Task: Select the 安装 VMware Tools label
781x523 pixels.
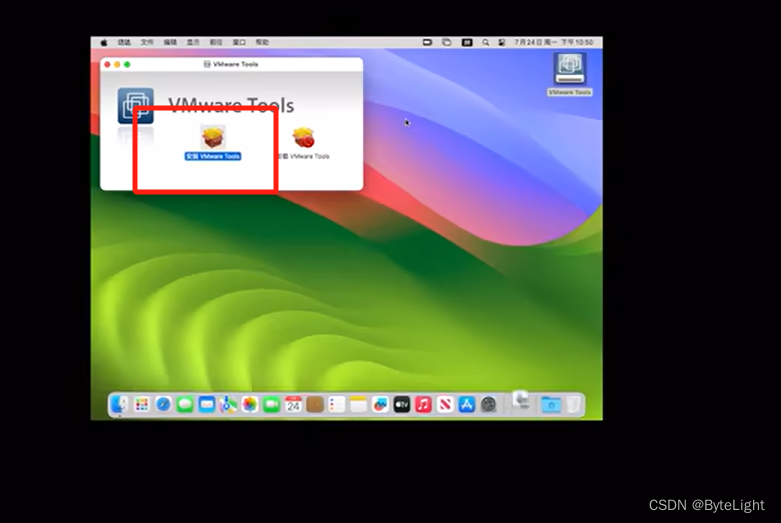Action: 213,156
